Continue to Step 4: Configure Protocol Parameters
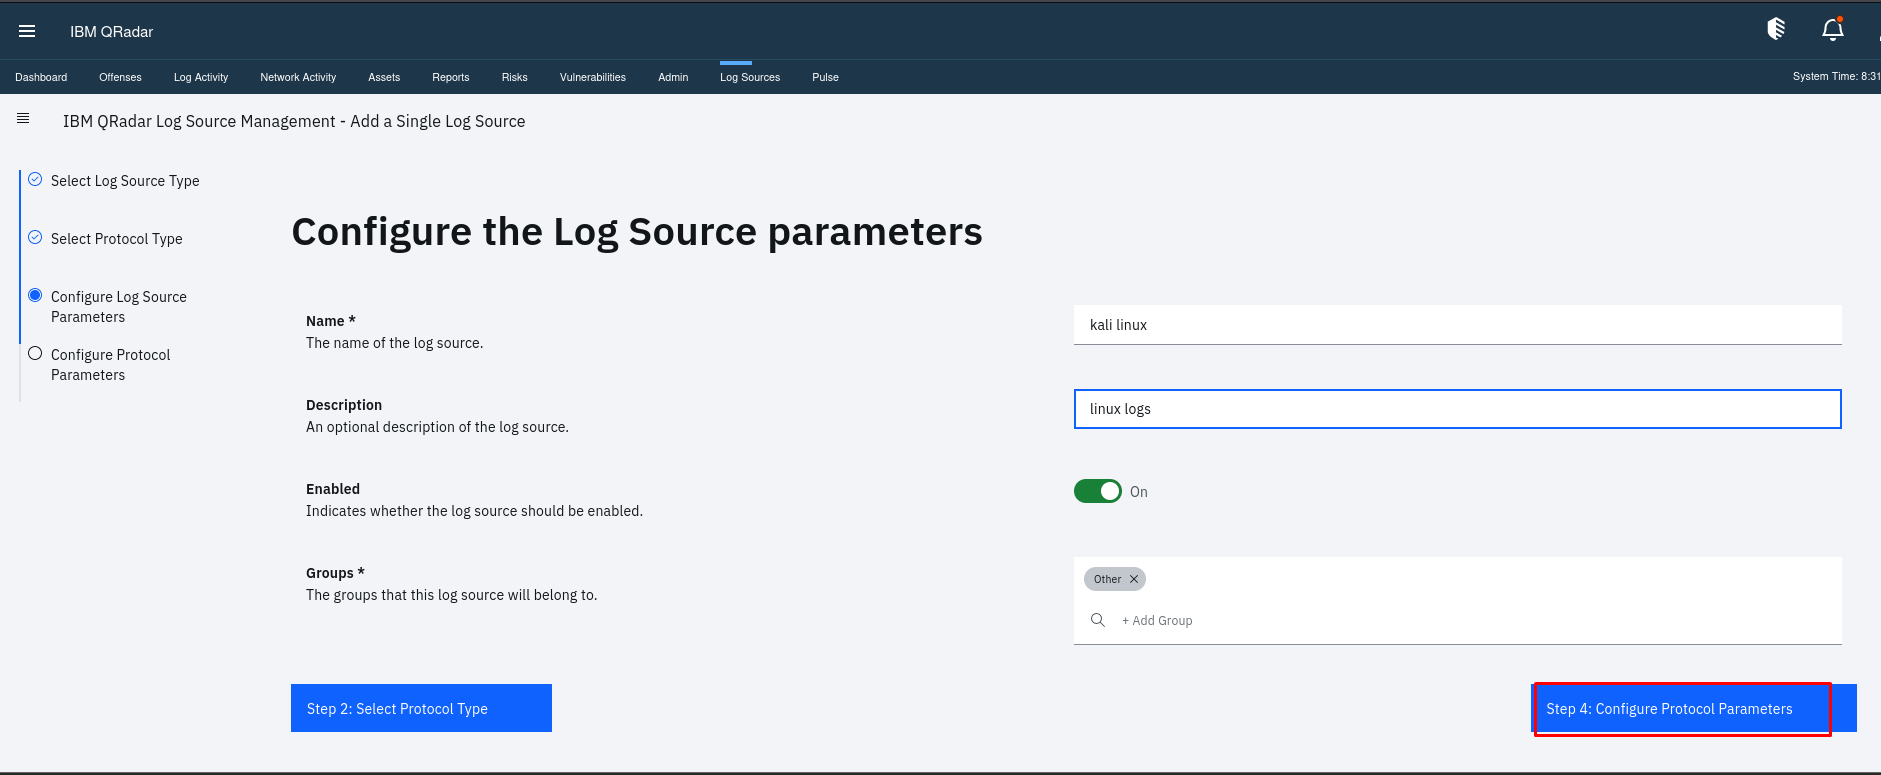 [1694, 708]
